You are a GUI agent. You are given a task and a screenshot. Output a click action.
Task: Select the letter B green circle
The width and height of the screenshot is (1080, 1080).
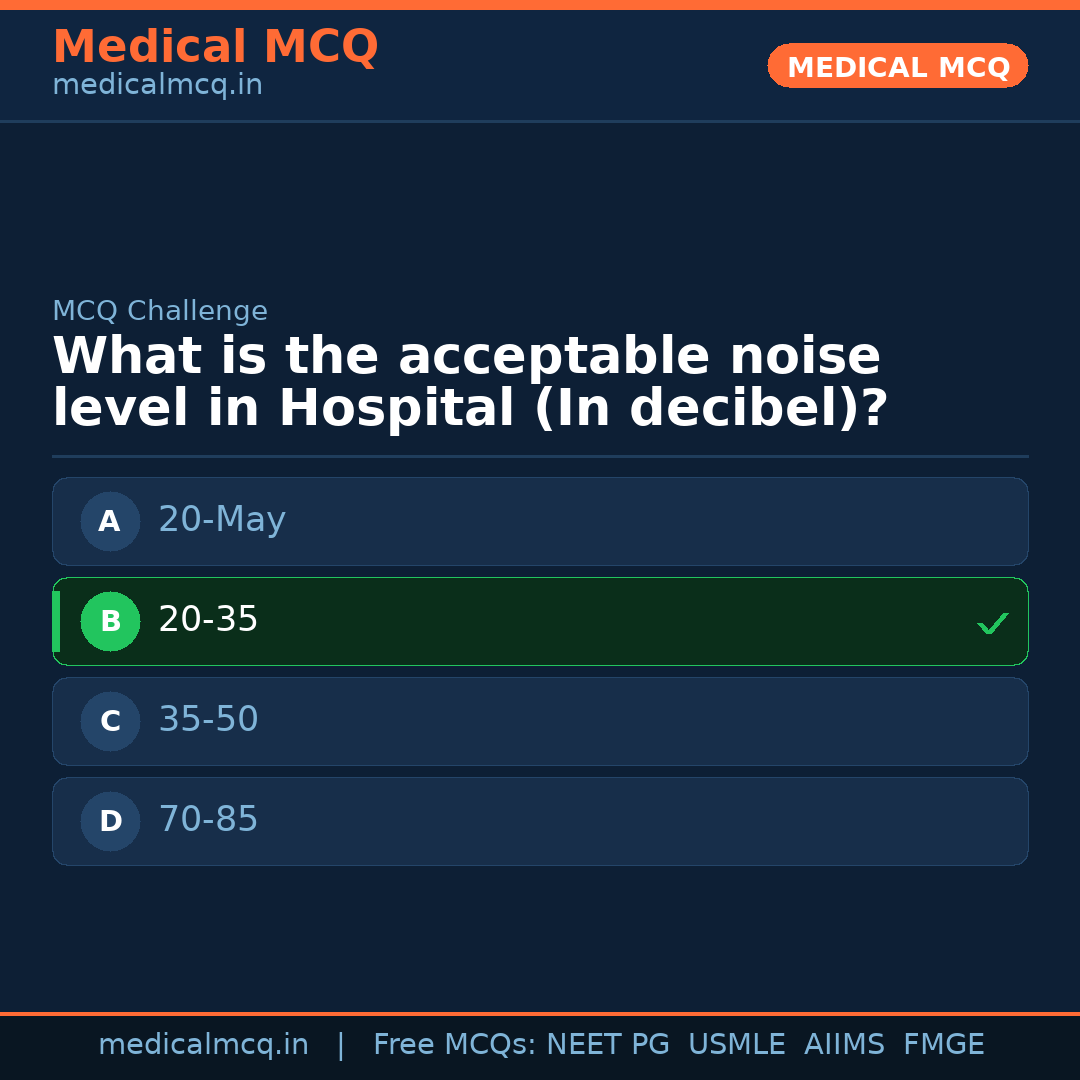click(x=110, y=621)
